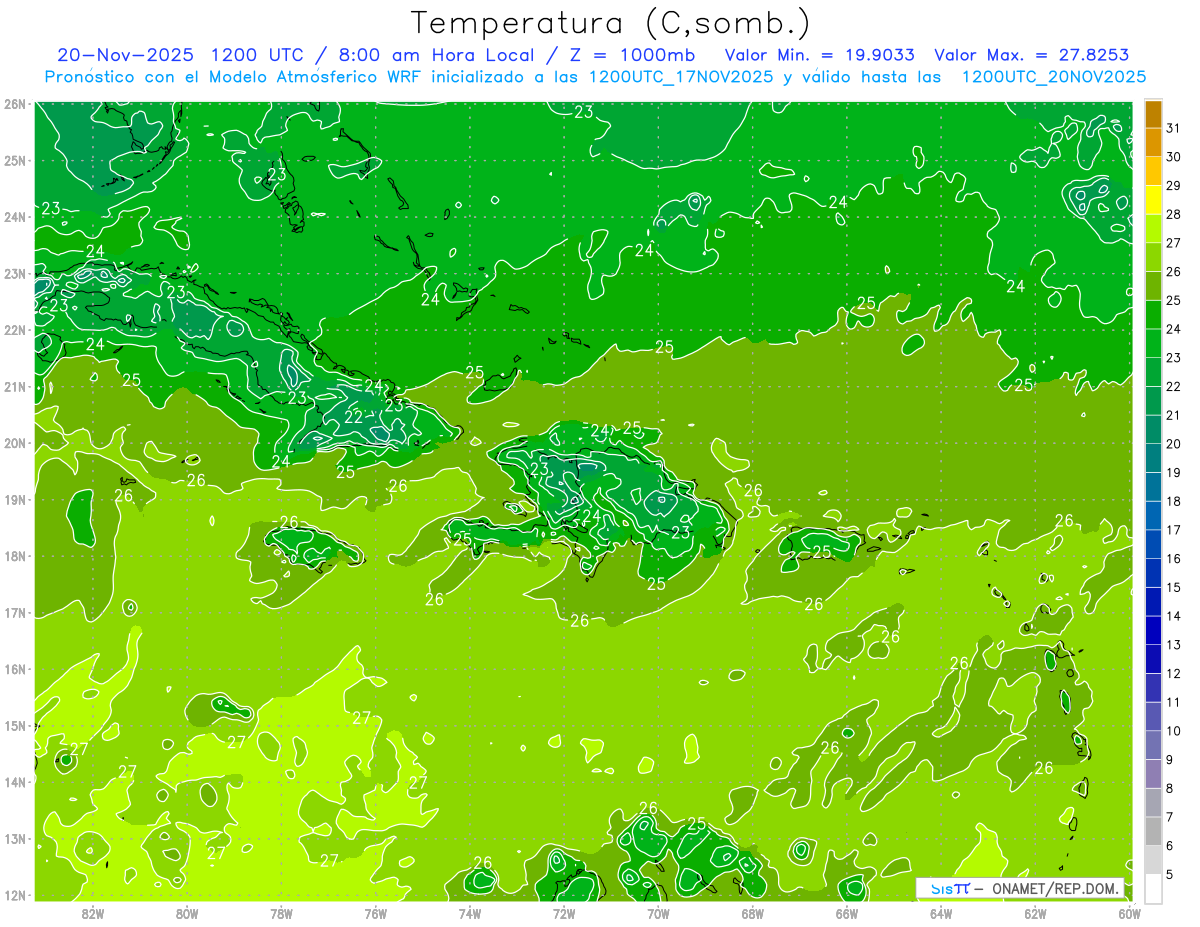Select the 'Valor Max. = 27.8253' value
This screenshot has width=1200, height=927.
coord(1031,55)
